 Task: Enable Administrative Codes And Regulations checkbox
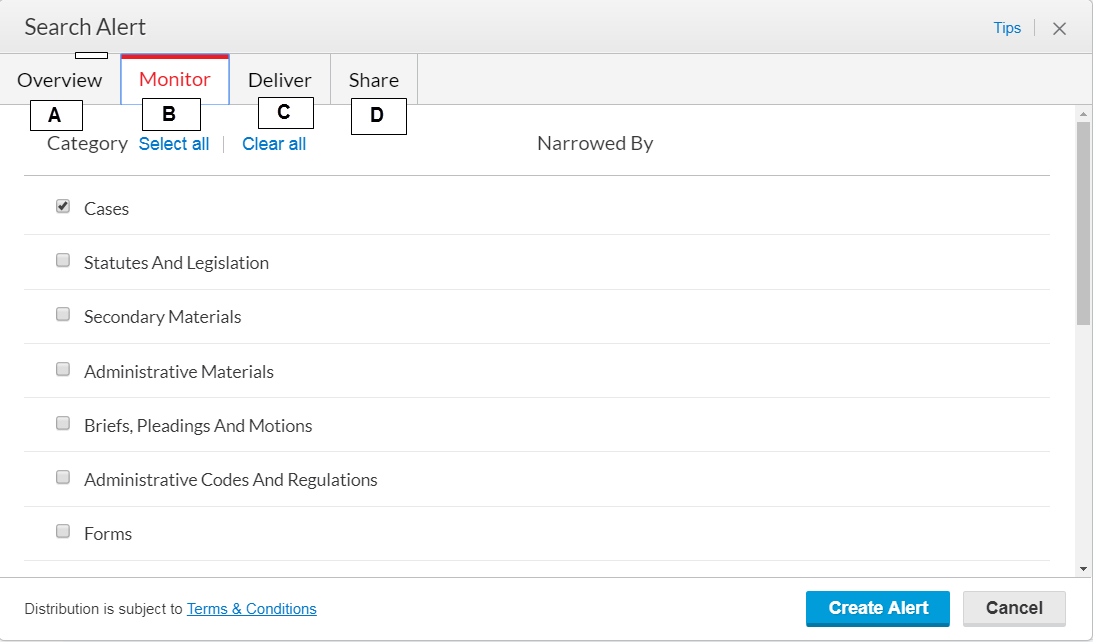[63, 478]
